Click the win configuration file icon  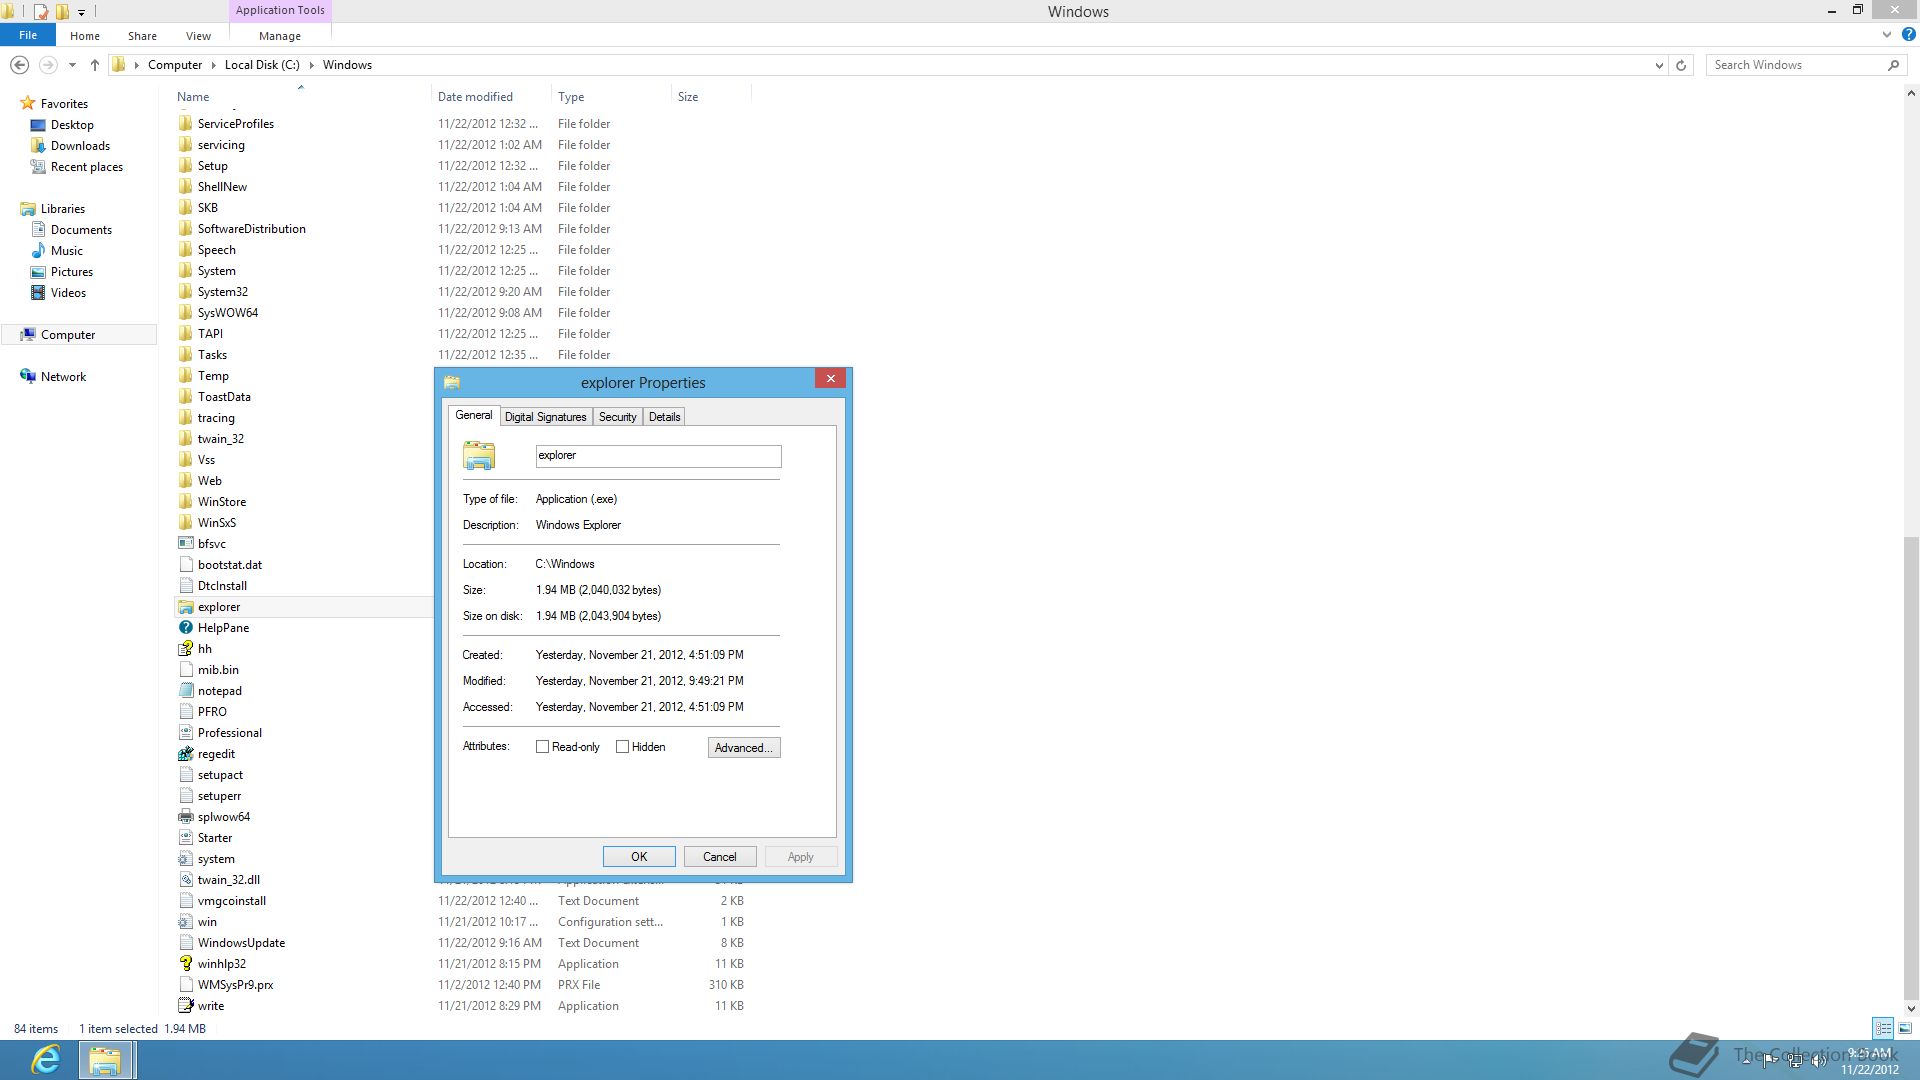coord(185,922)
